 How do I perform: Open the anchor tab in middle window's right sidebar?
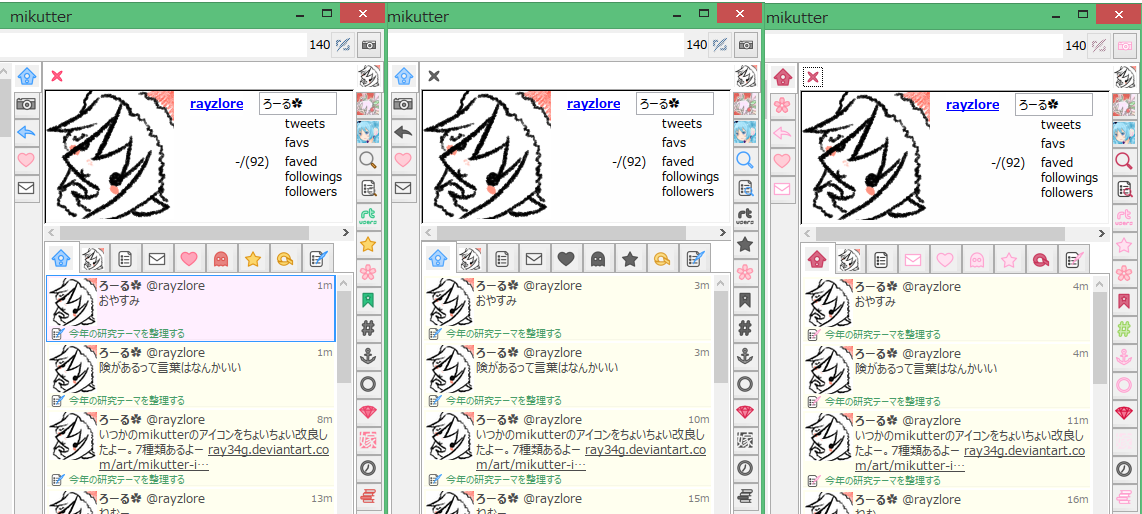click(x=745, y=355)
